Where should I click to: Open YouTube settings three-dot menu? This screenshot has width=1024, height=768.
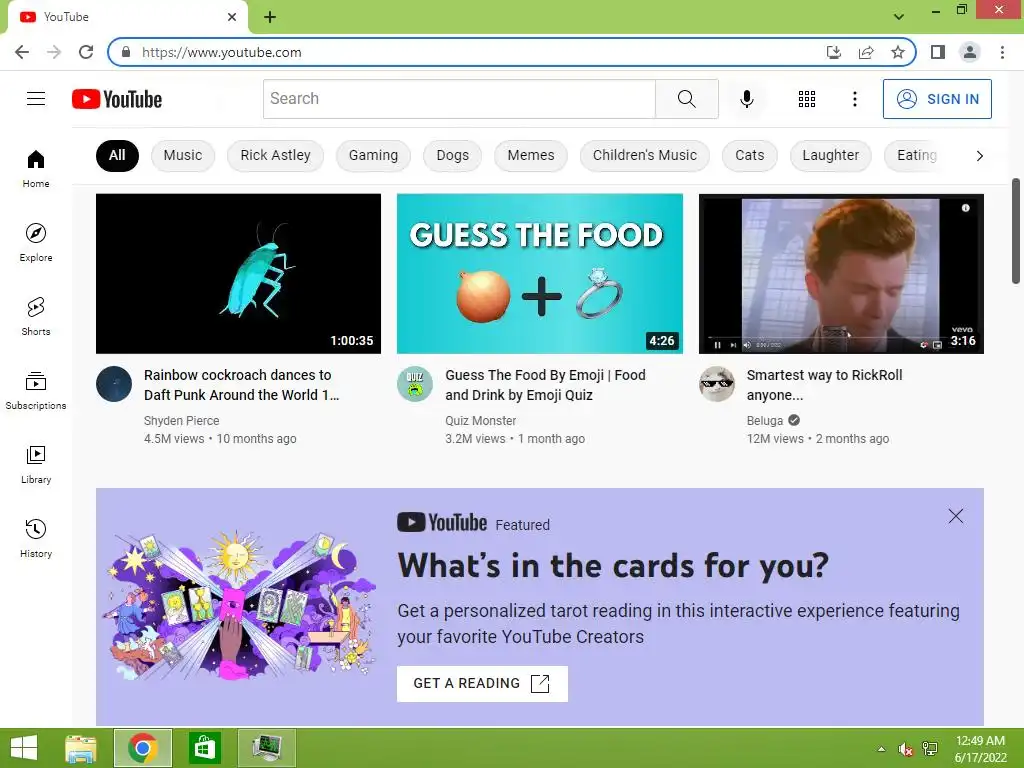[854, 99]
